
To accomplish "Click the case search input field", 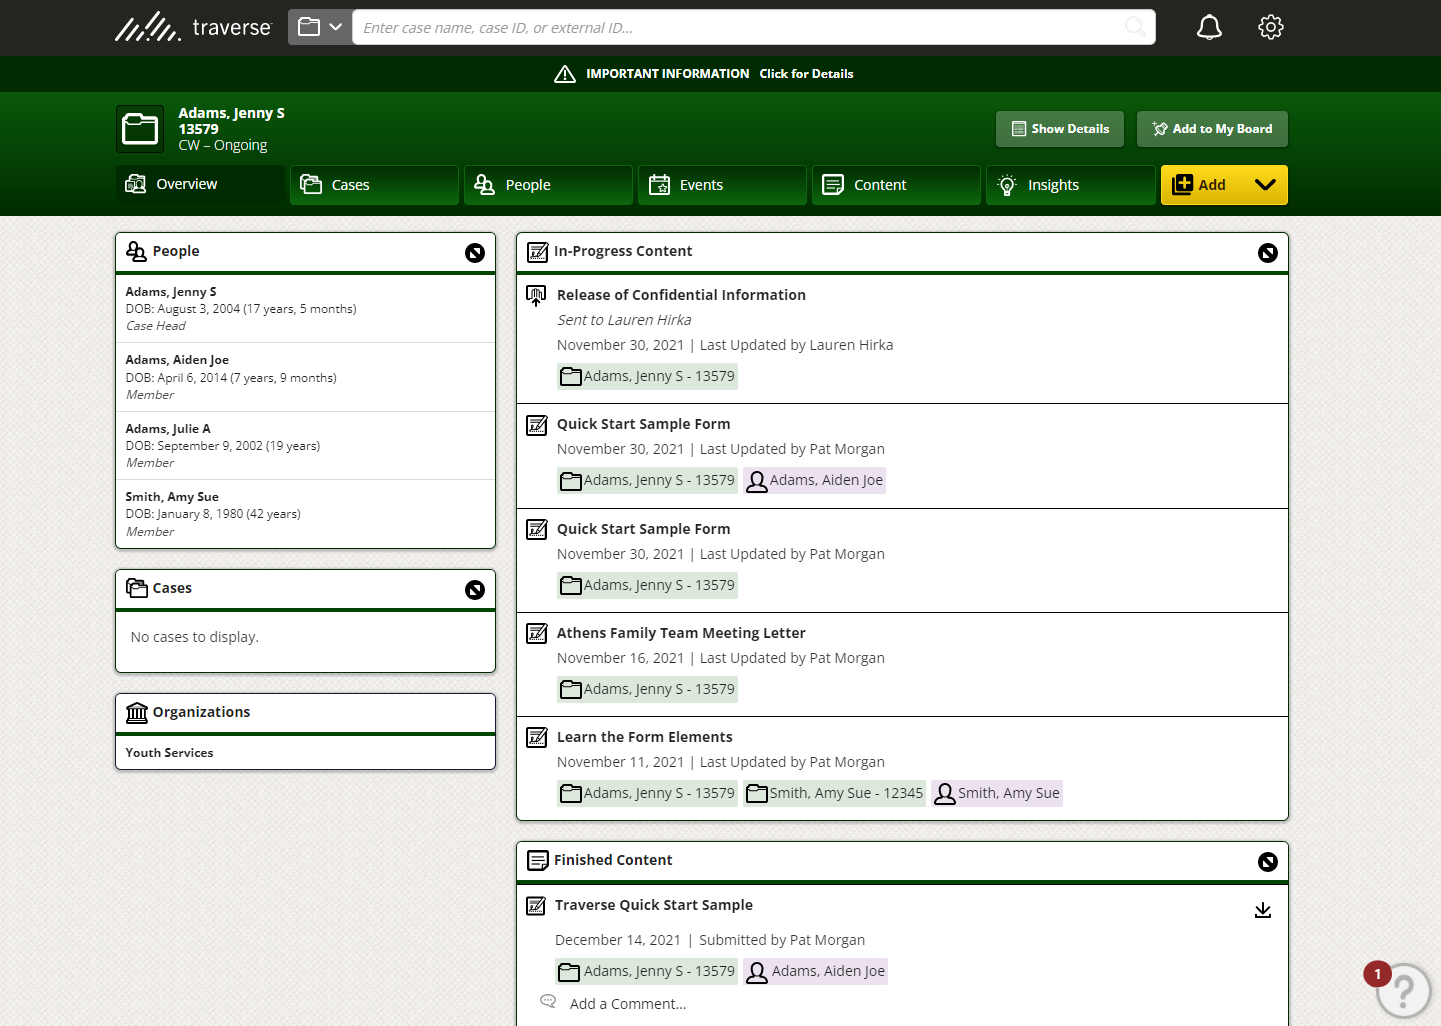I will tap(740, 27).
